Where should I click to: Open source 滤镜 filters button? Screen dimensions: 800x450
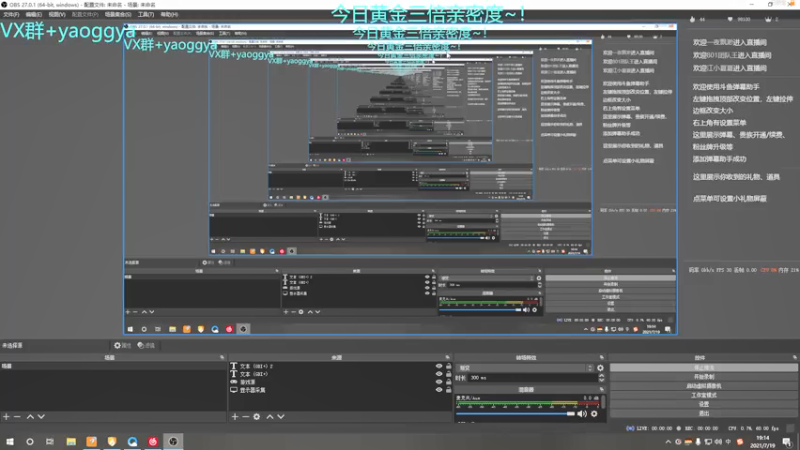coord(146,345)
